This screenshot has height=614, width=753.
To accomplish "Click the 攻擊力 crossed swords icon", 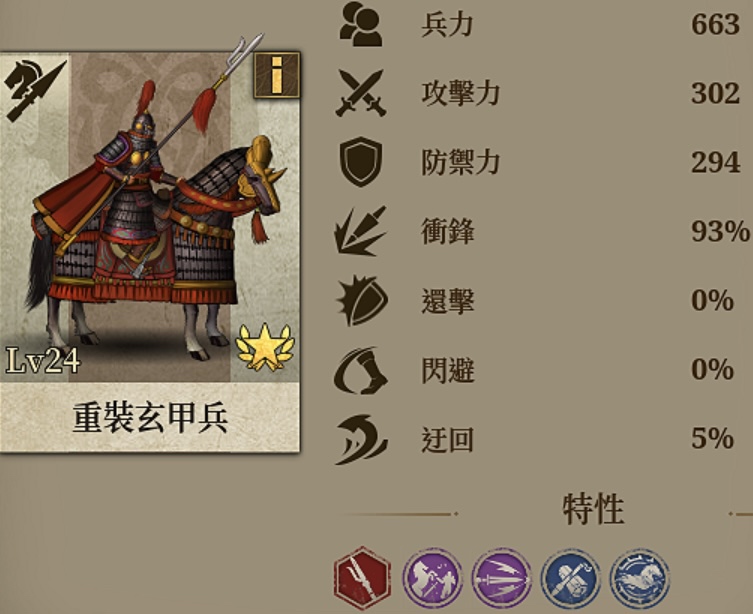I will tap(361, 93).
